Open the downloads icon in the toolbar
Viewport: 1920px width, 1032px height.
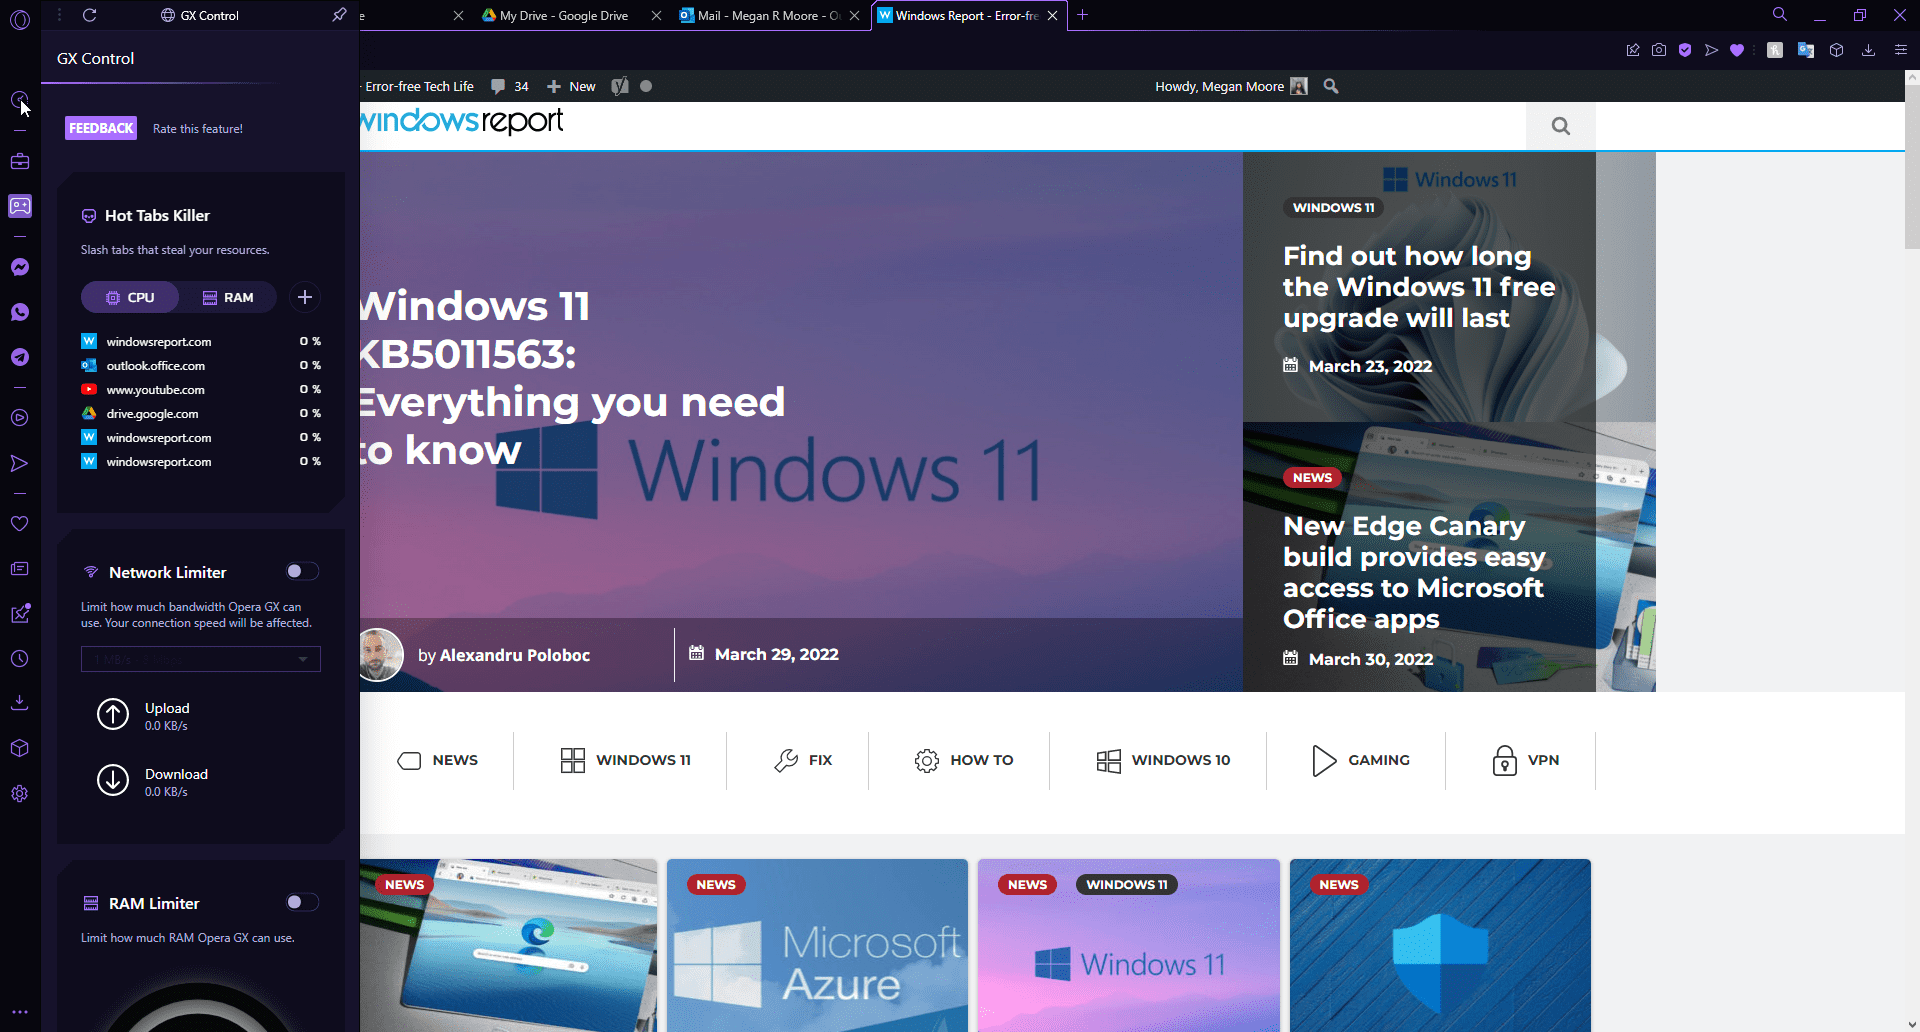[1868, 50]
